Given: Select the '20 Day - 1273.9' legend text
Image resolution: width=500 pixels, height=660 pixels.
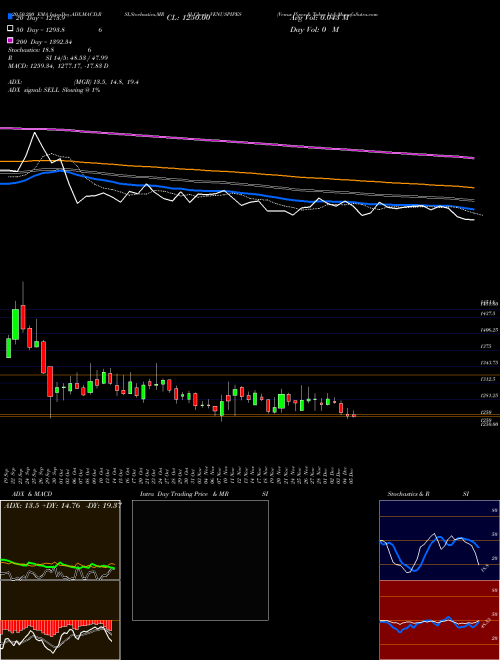Looking at the screenshot, I should tap(40, 18).
